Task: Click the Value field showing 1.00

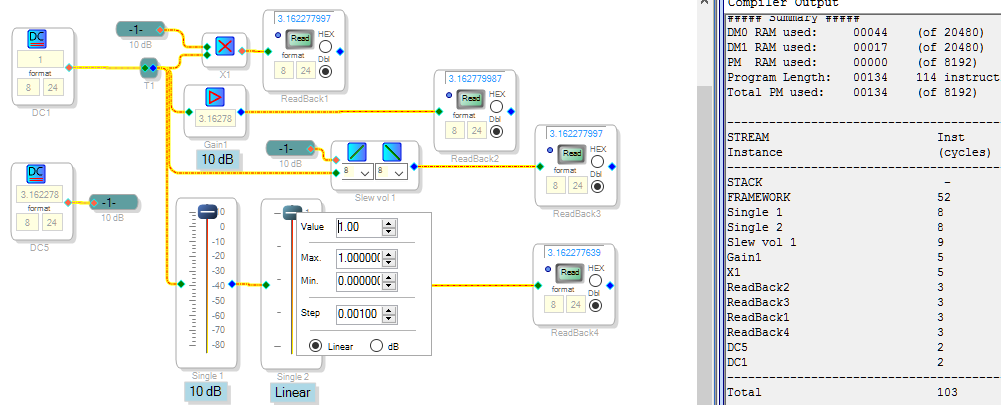Action: 359,227
